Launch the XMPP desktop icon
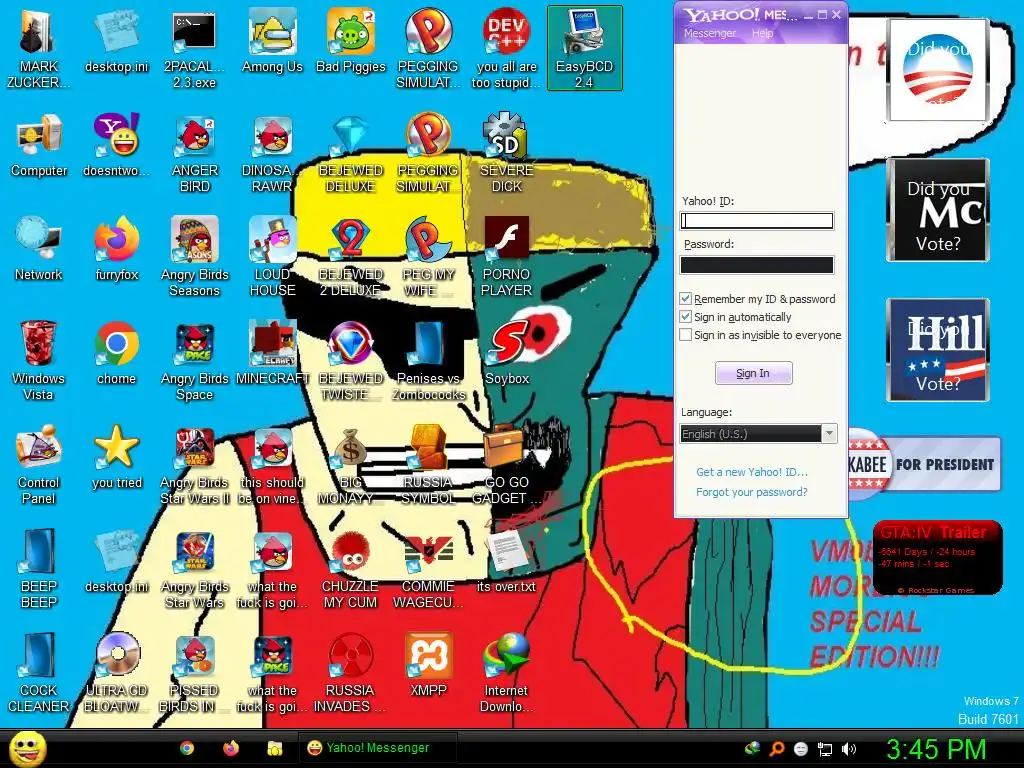 click(x=428, y=665)
